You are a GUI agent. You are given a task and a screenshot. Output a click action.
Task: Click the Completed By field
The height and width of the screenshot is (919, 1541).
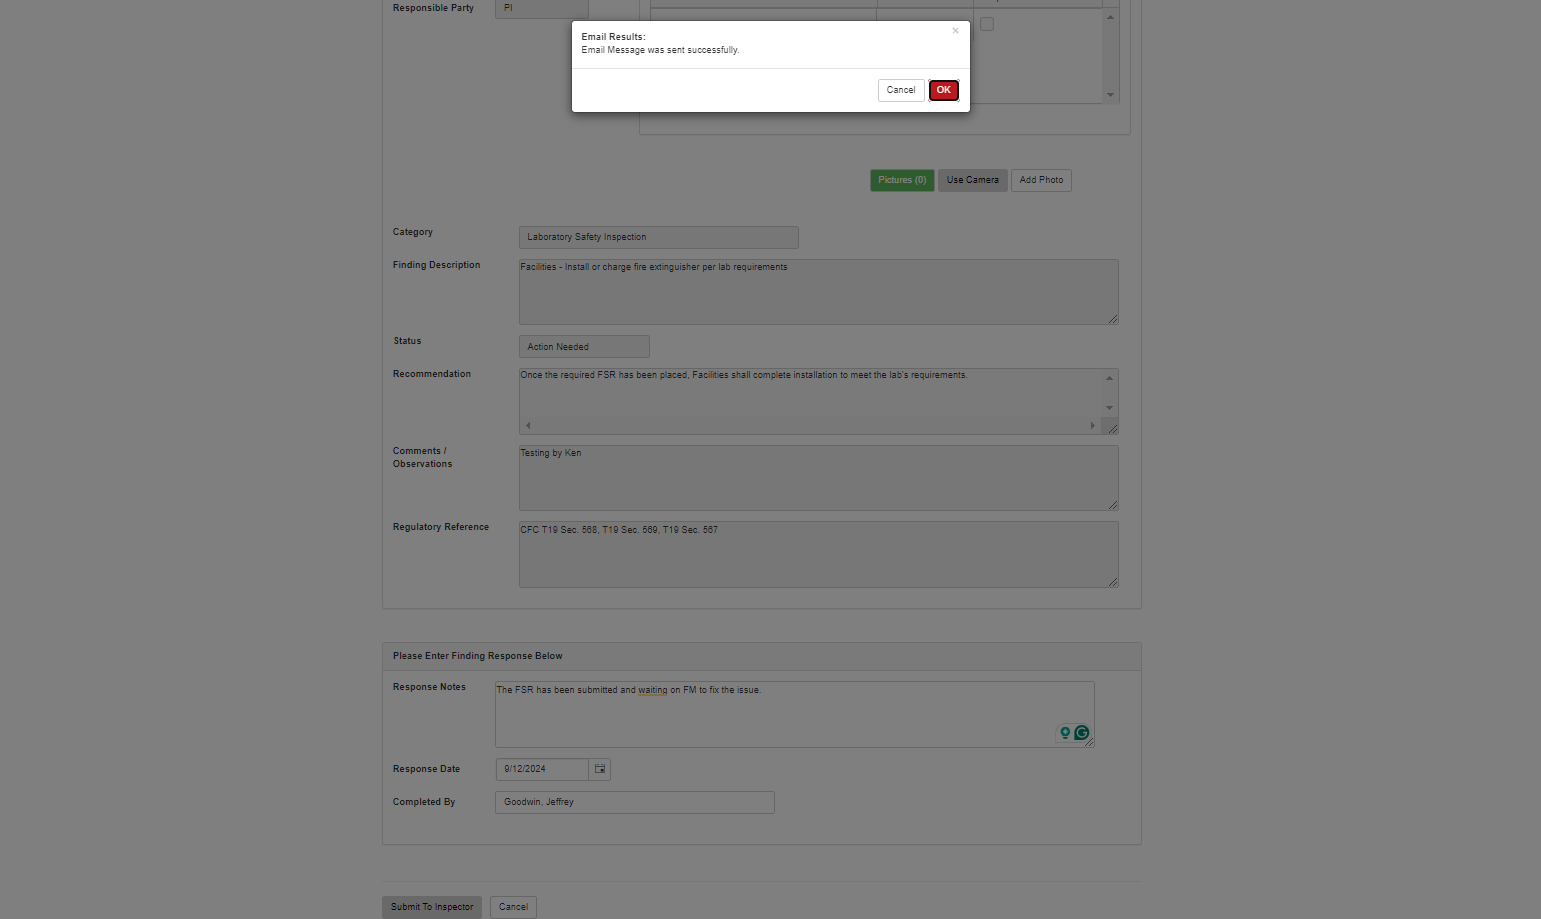point(634,802)
